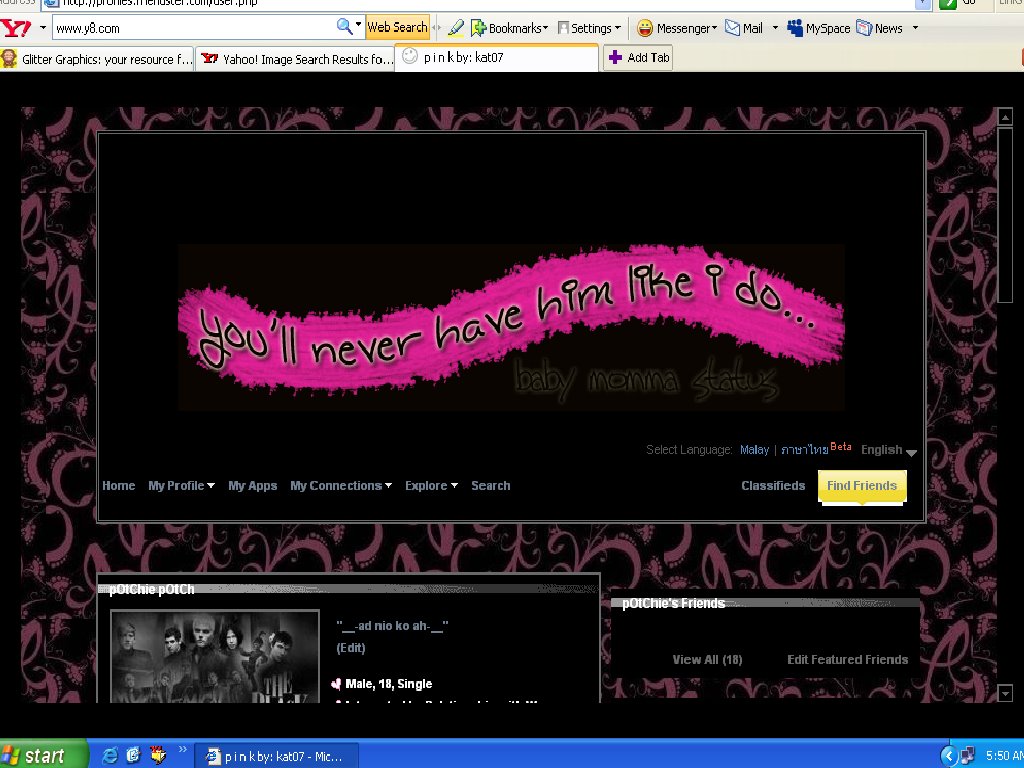Expand hidden system tray icons arrow

pyautogui.click(x=949, y=756)
